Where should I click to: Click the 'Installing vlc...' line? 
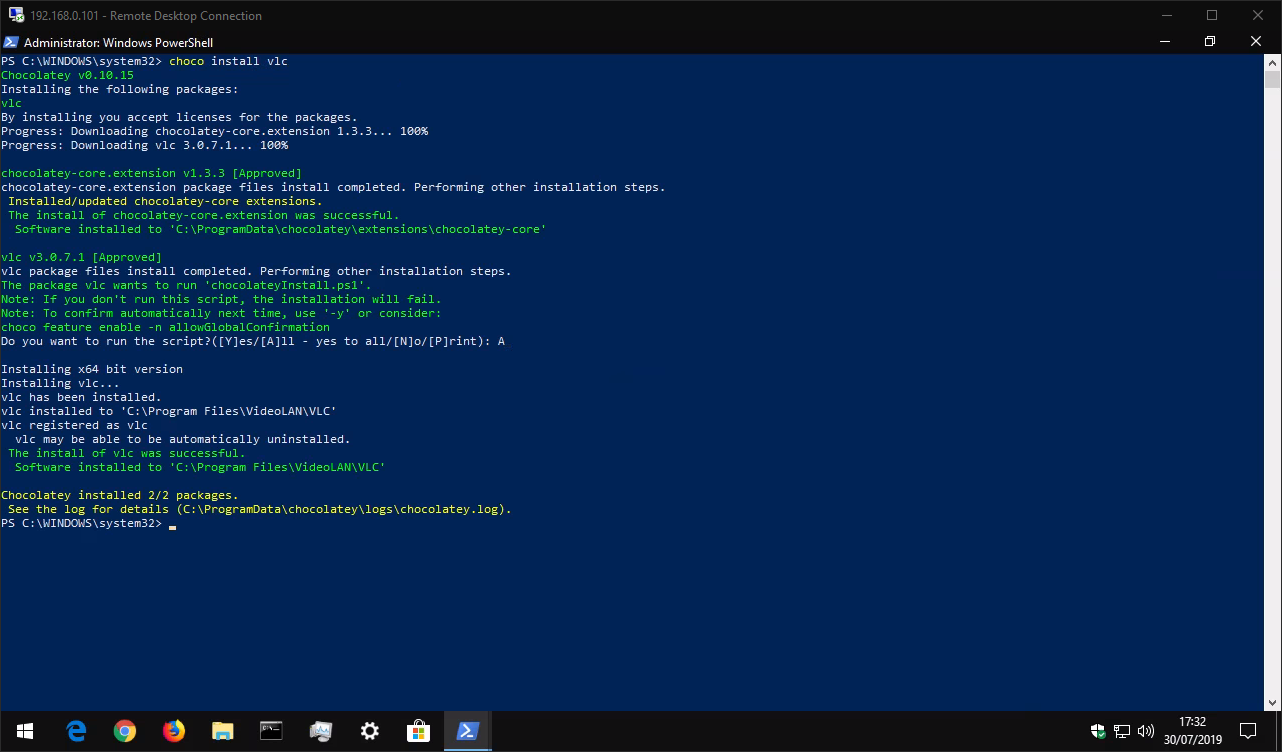click(x=60, y=383)
